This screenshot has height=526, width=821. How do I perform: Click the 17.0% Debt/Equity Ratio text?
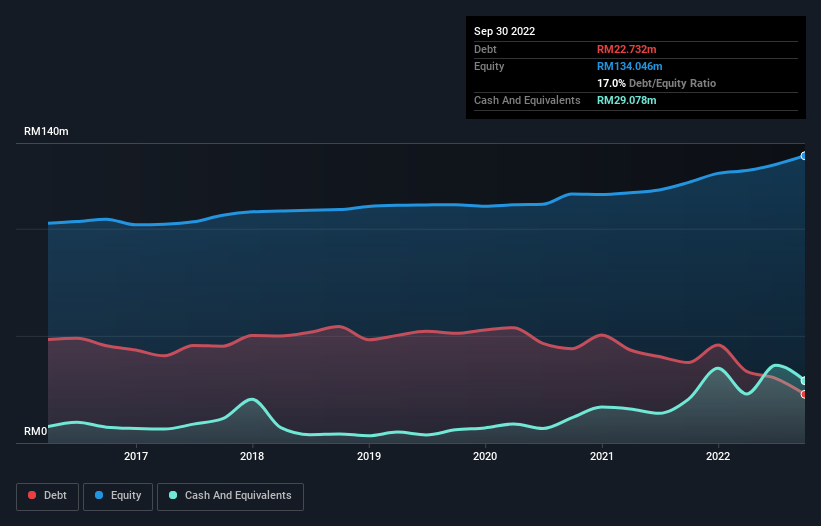[656, 83]
